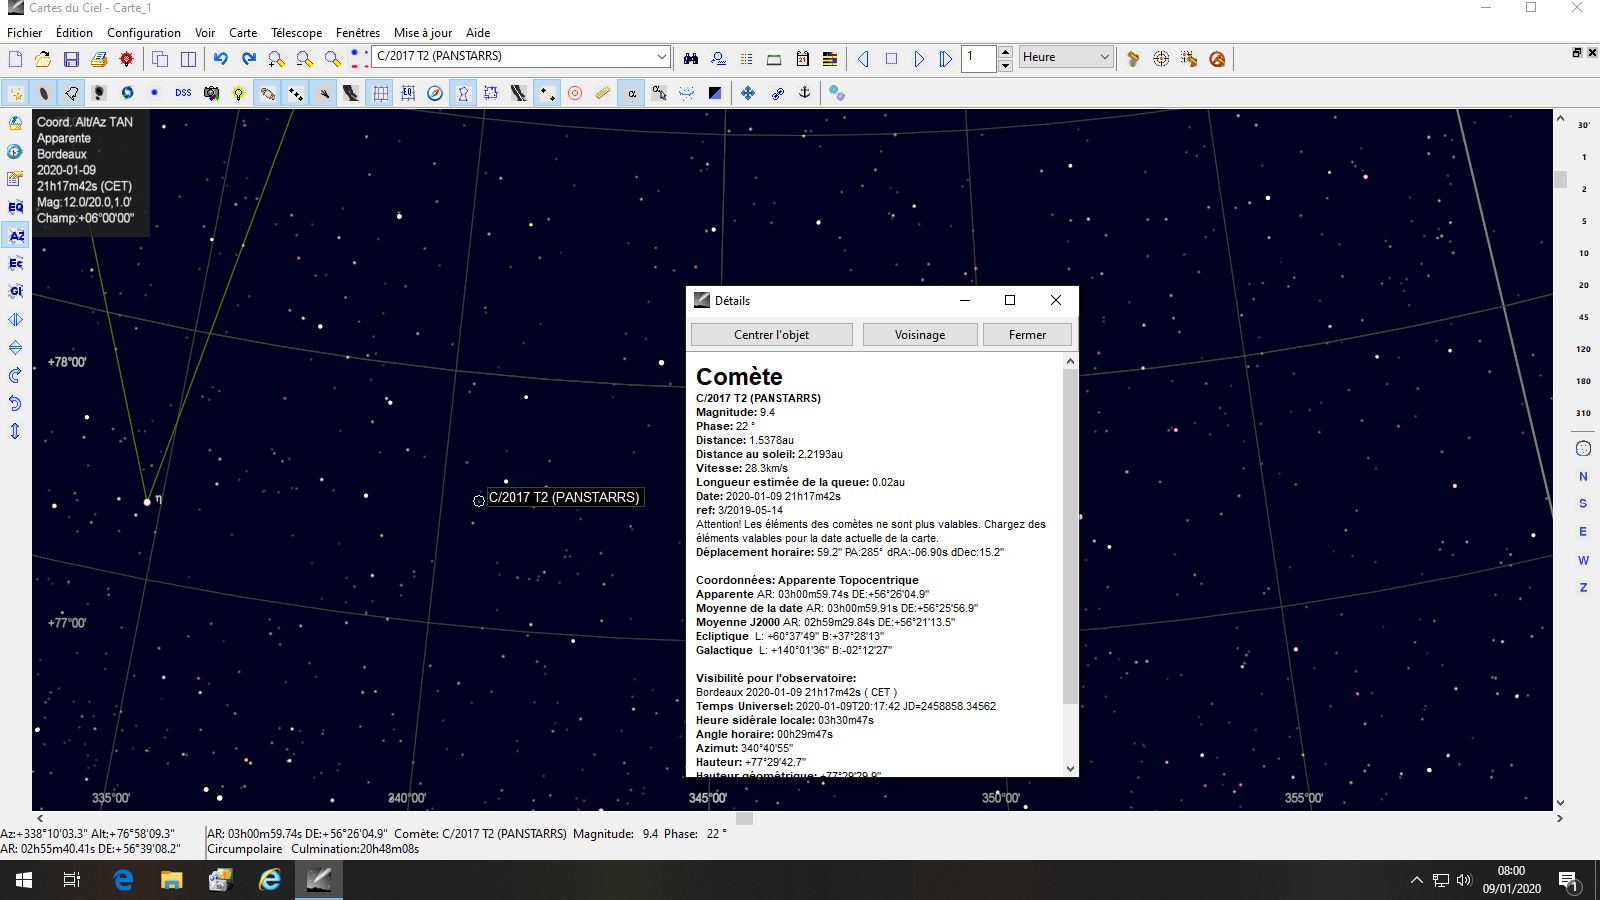Open a chart file via the folder icon
The width and height of the screenshot is (1600, 900).
pyautogui.click(x=42, y=59)
